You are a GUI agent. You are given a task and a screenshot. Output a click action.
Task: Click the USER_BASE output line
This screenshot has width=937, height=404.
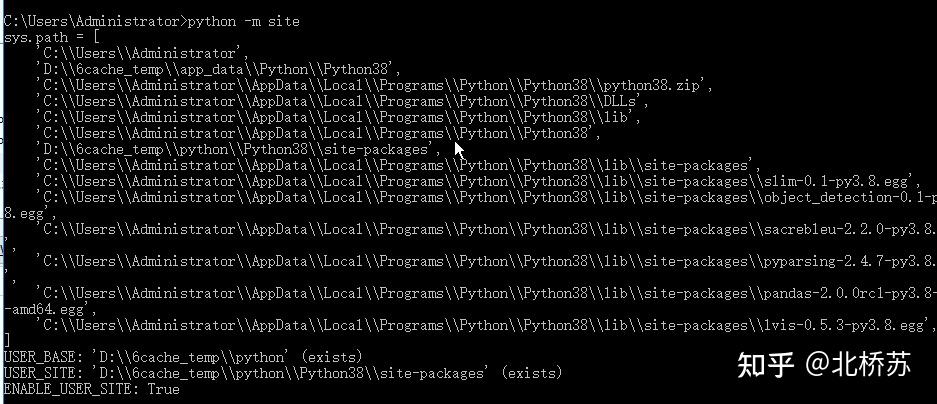pos(183,357)
